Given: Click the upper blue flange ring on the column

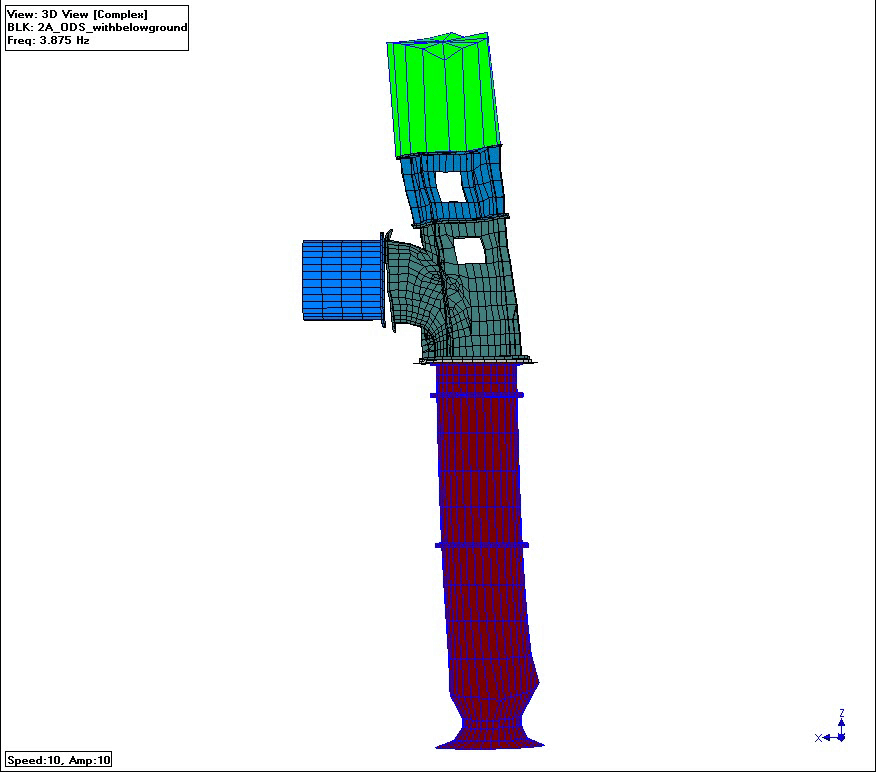Looking at the screenshot, I should 477,395.
